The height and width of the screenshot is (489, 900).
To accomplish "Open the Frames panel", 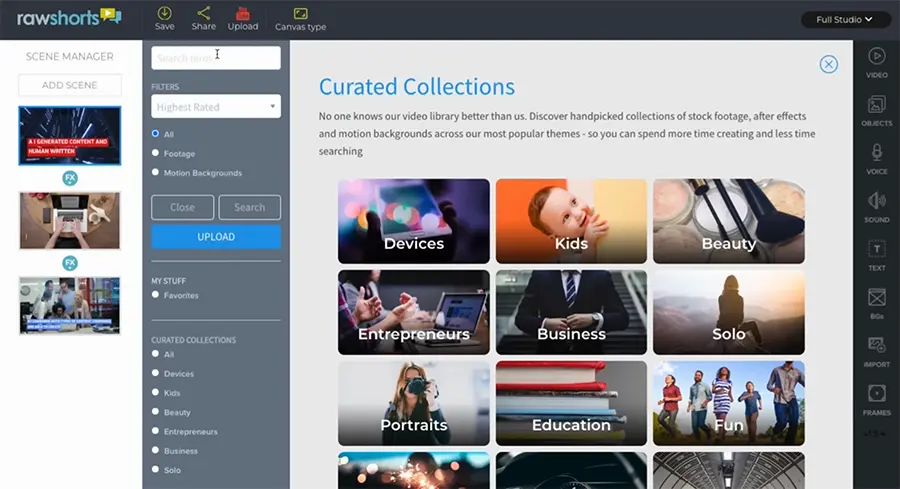I will coord(876,400).
